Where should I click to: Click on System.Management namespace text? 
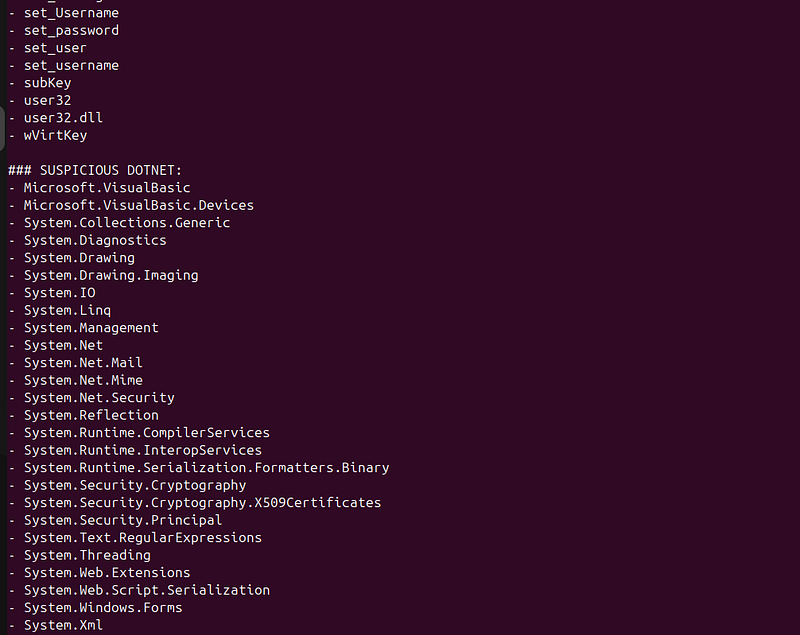91,328
